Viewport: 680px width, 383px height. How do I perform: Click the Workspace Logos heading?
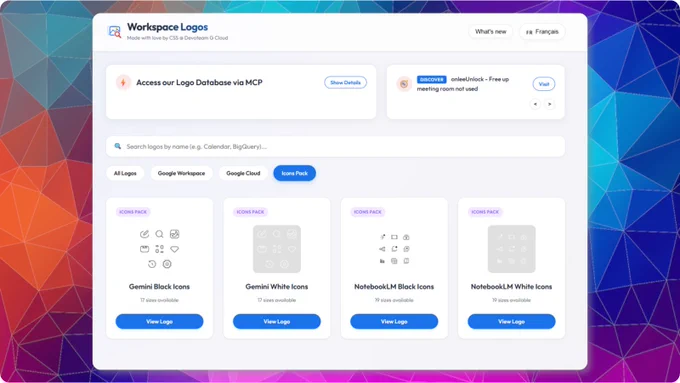point(167,27)
